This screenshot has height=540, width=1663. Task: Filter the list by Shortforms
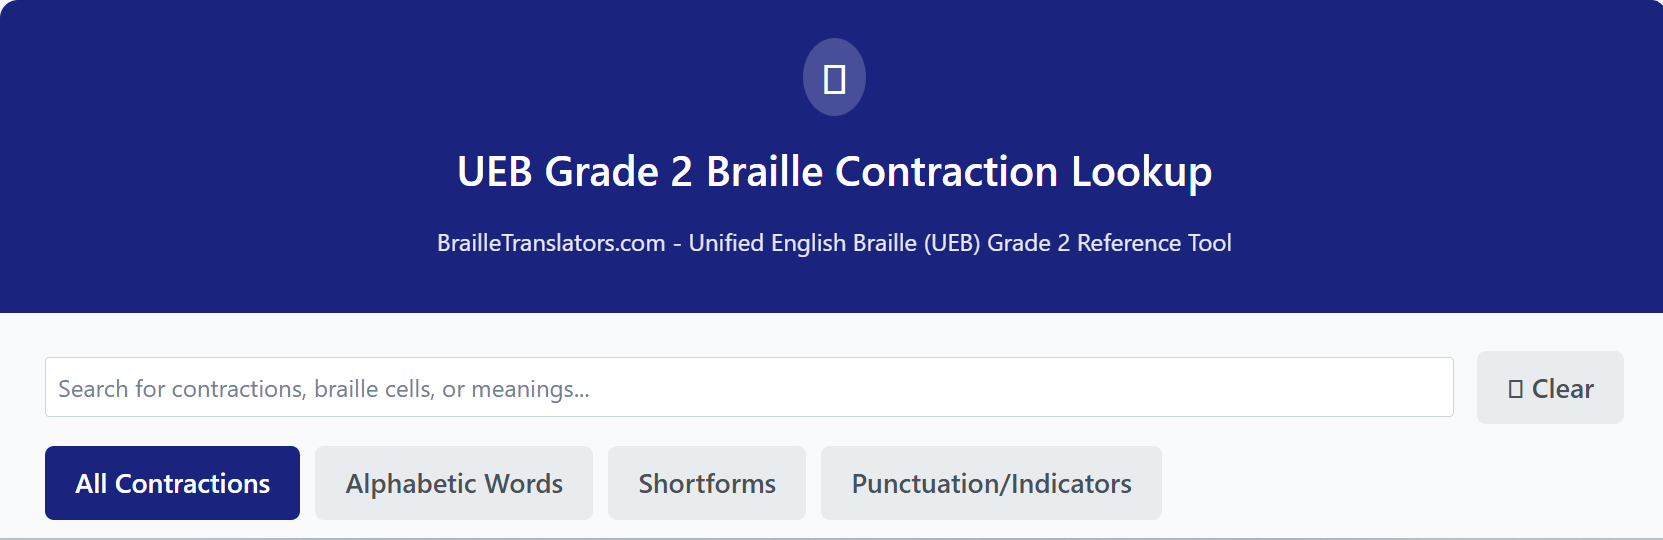[707, 483]
